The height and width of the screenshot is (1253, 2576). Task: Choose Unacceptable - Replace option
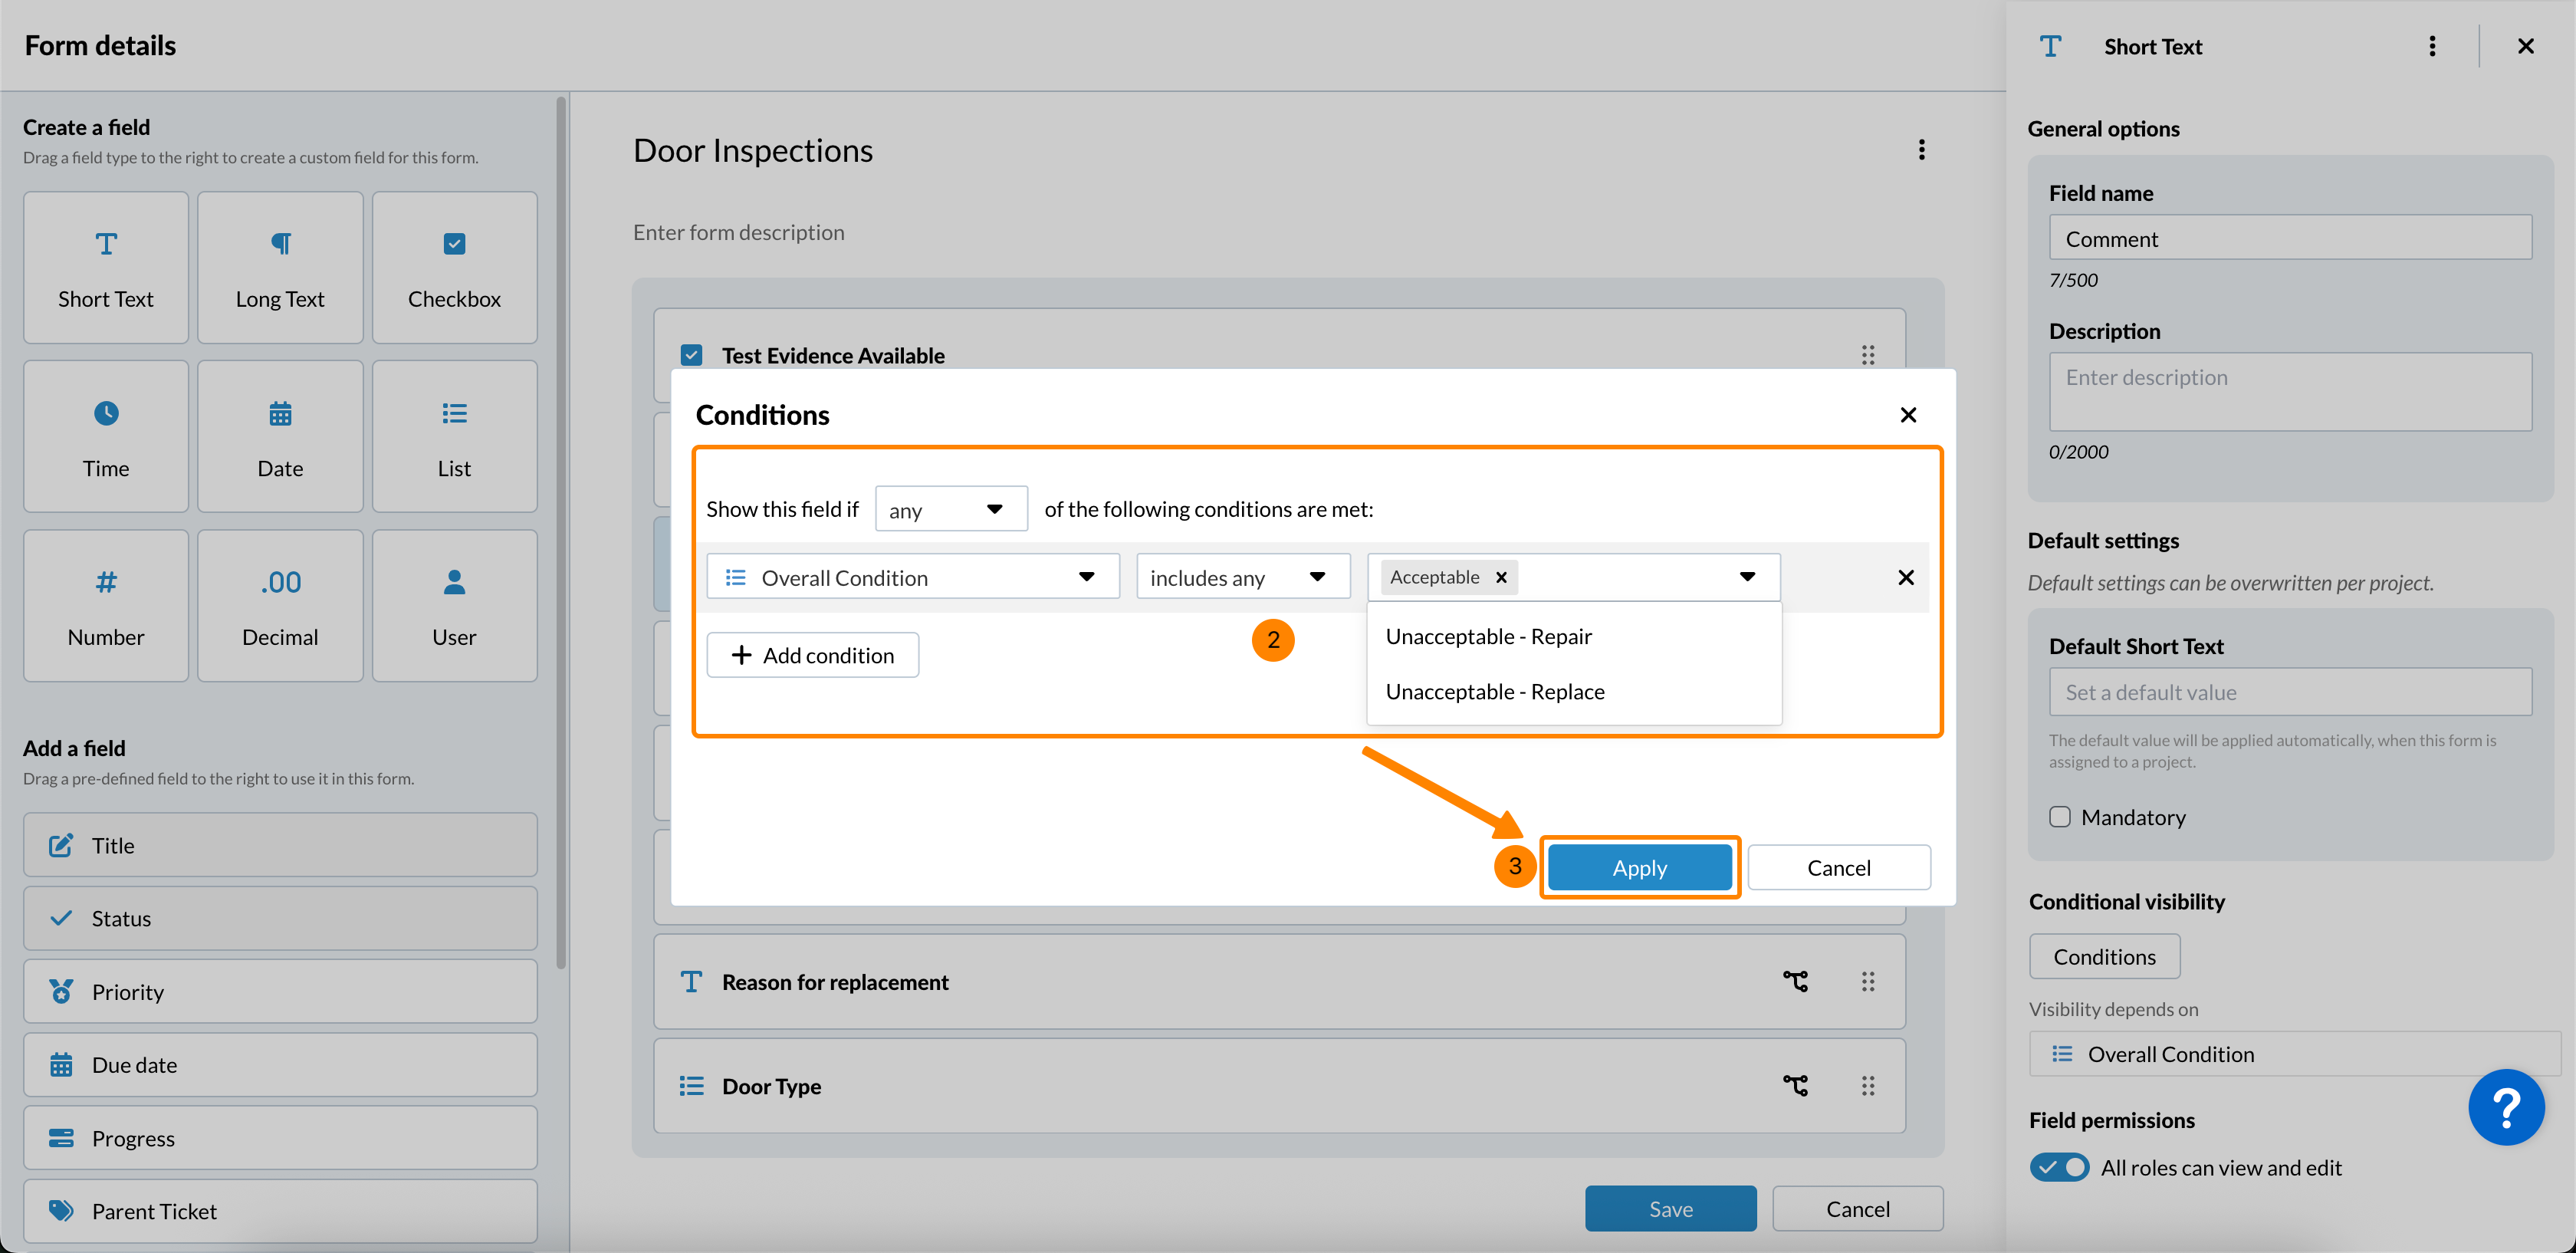pos(1494,692)
